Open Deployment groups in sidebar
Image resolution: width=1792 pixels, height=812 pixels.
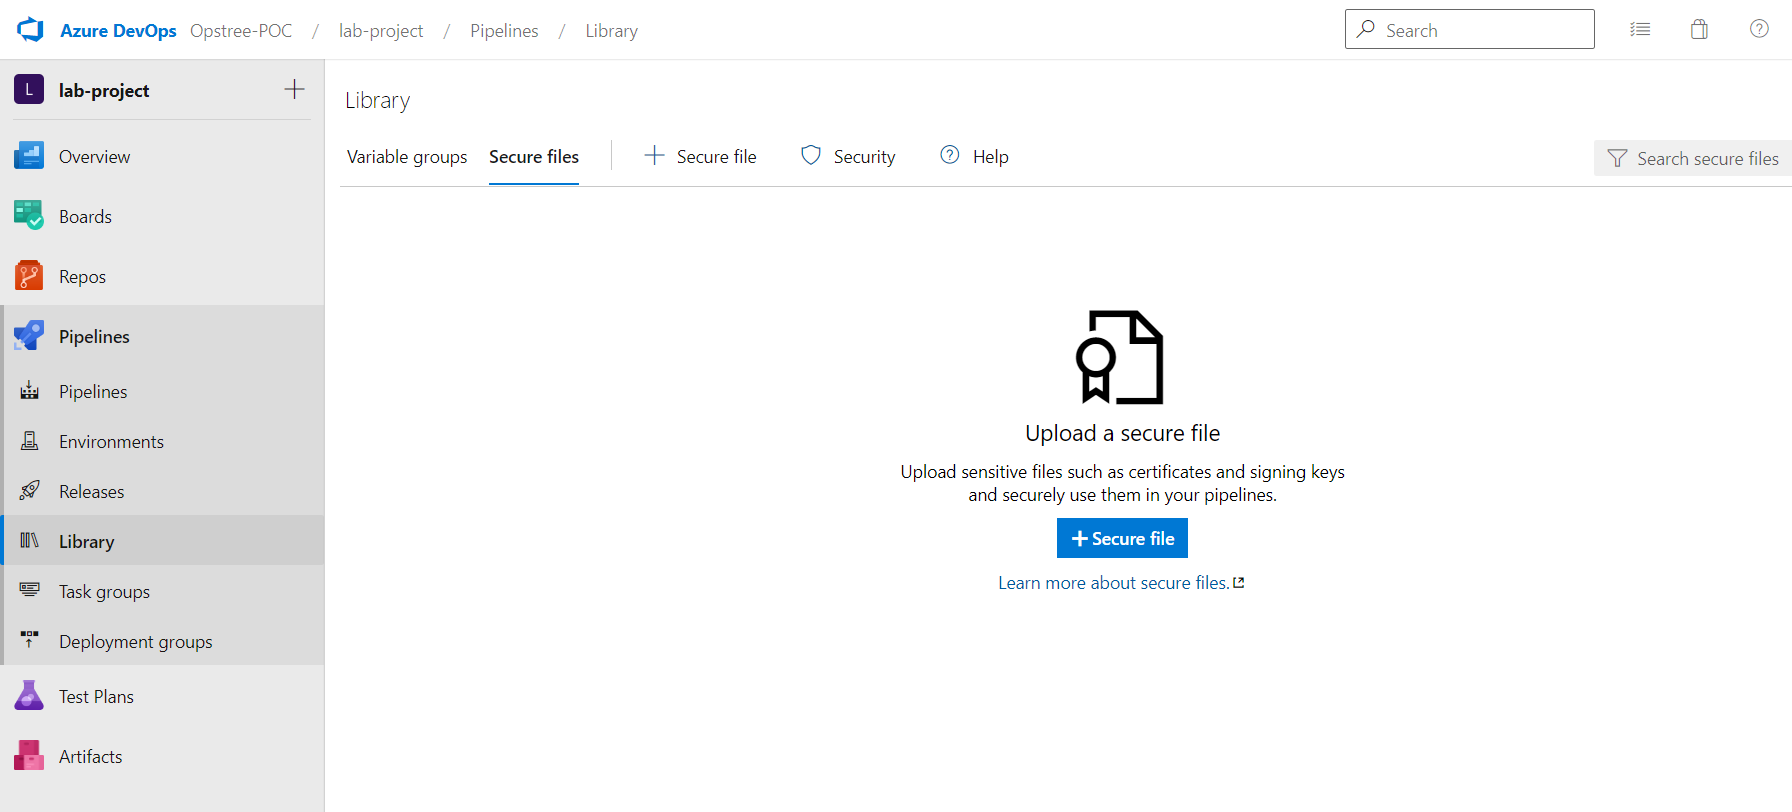[162, 641]
